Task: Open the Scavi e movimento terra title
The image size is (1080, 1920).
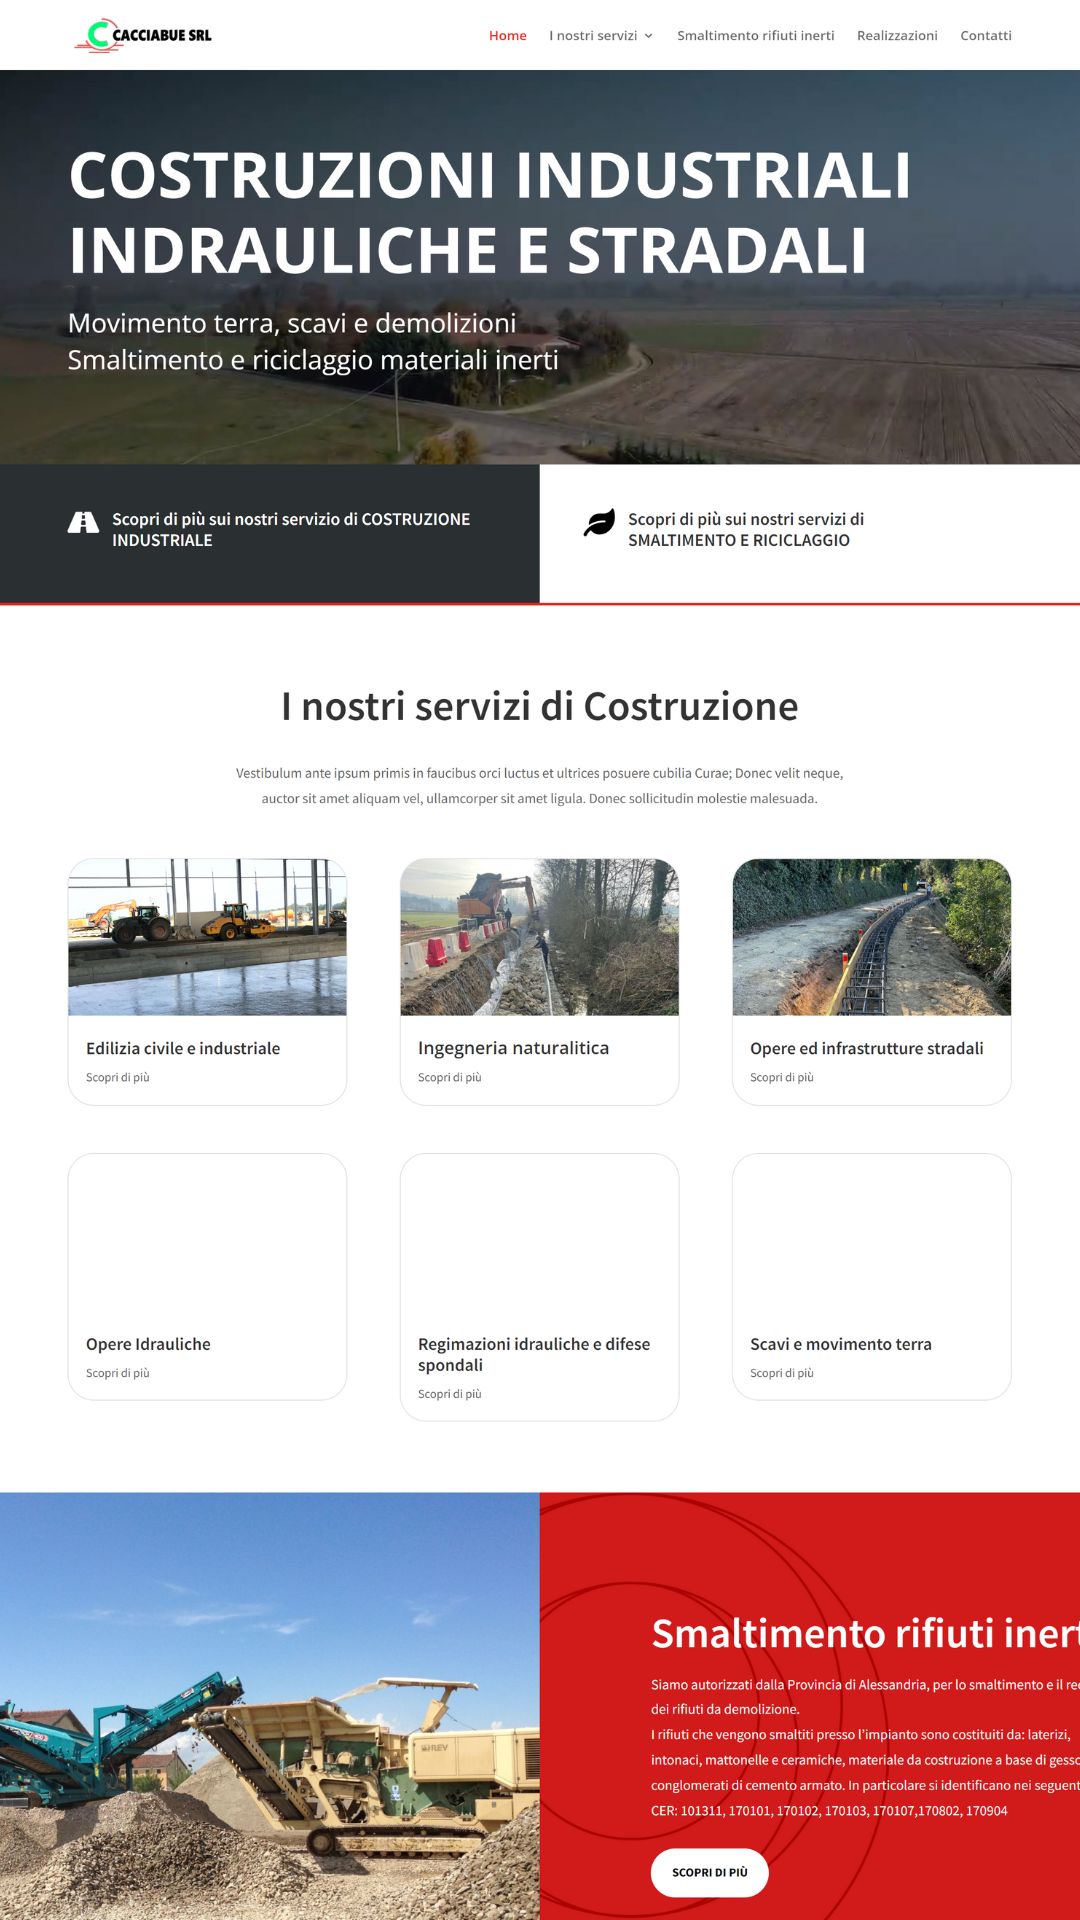Action: point(841,1344)
